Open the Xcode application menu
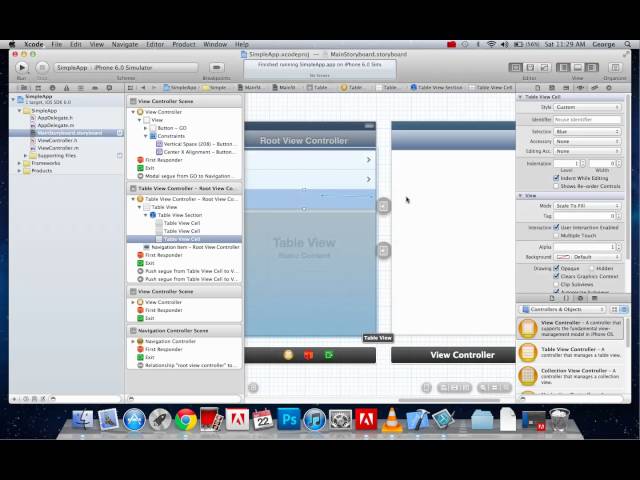Viewport: 640px width, 480px height. [33, 44]
